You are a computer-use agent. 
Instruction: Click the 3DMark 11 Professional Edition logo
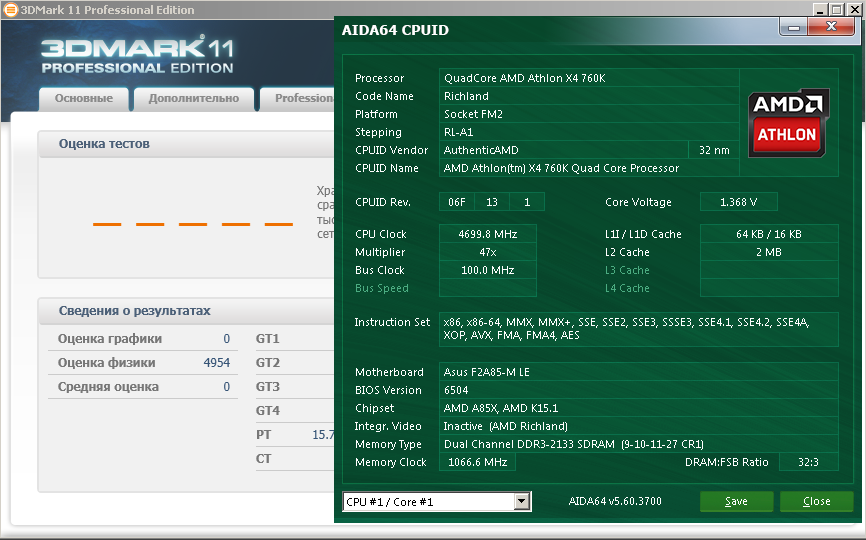(x=138, y=55)
